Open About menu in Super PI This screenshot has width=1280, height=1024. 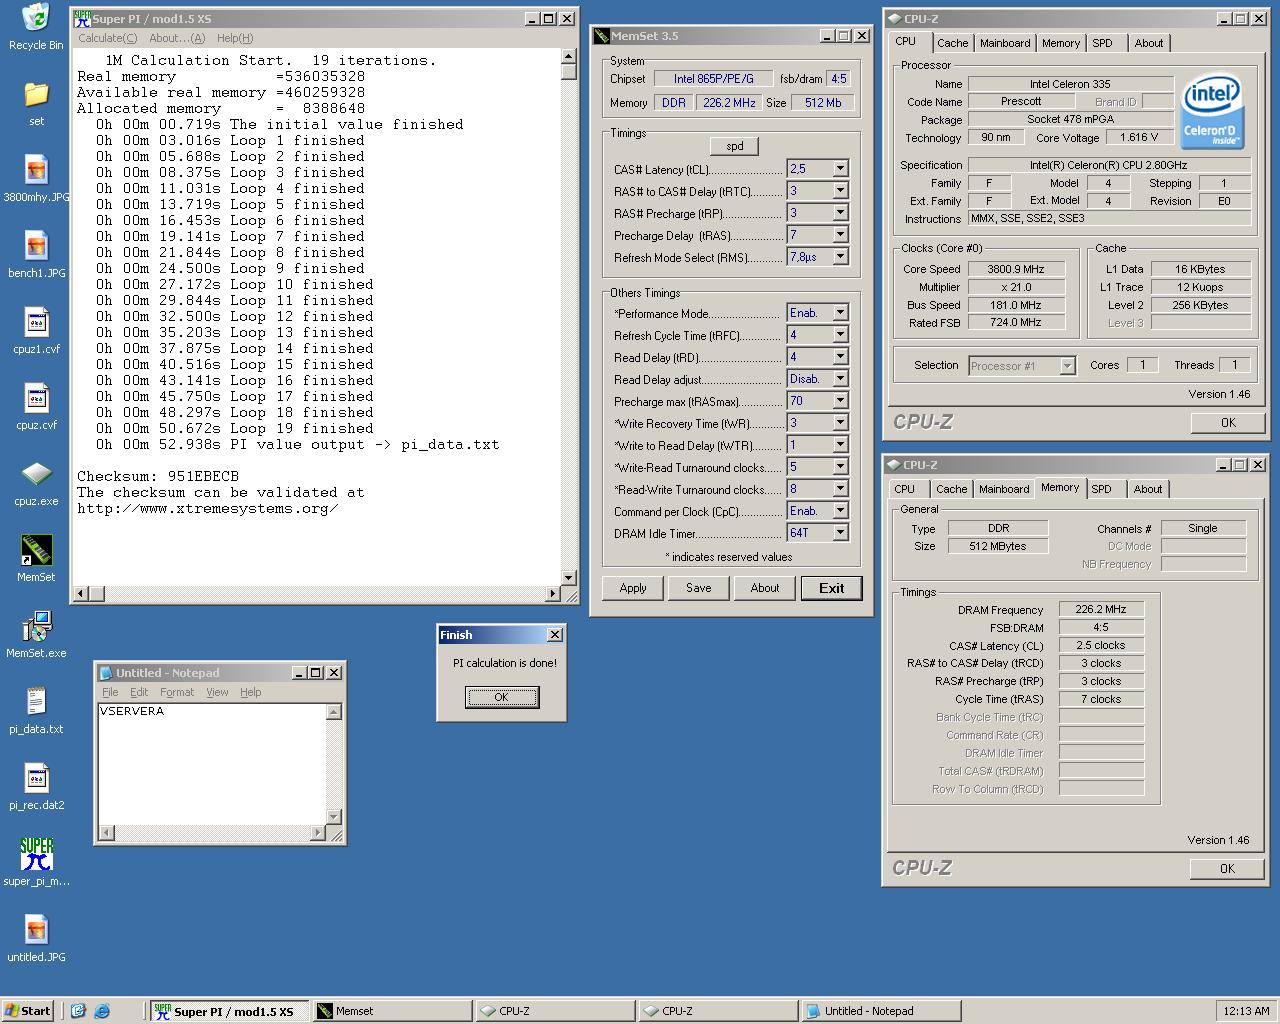point(177,38)
